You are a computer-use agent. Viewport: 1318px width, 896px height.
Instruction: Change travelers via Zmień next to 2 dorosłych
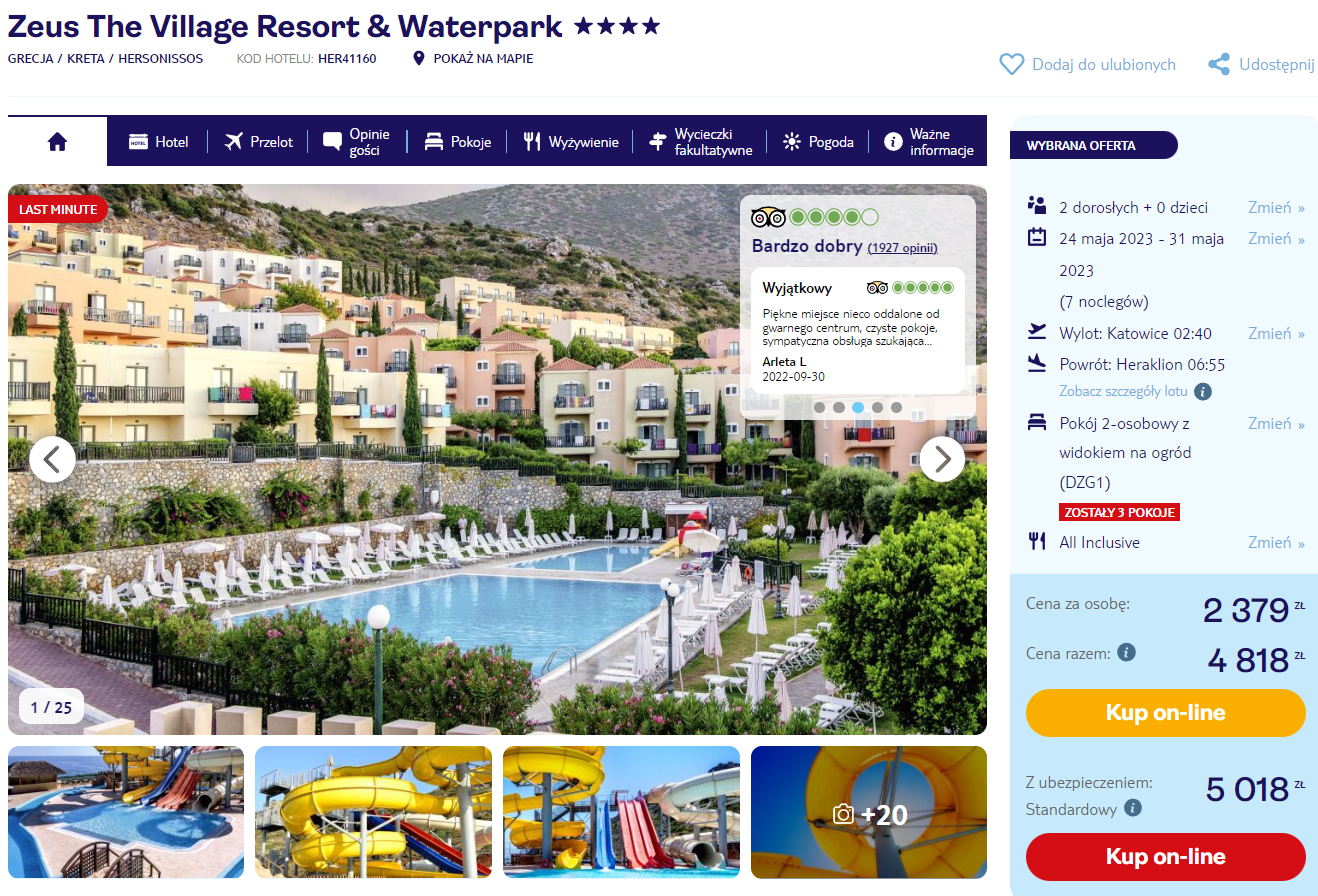pyautogui.click(x=1276, y=207)
